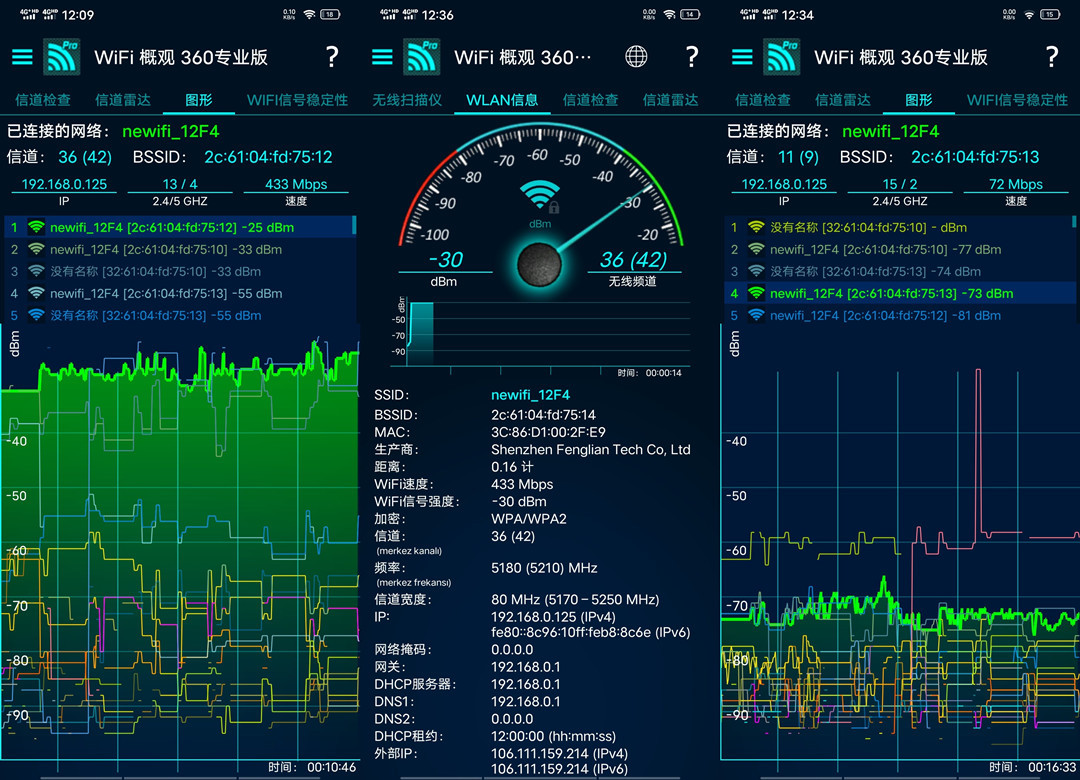This screenshot has height=780, width=1080.
Task: Tap WiFi icon of row 5 left list
Action: pyautogui.click(x=36, y=315)
